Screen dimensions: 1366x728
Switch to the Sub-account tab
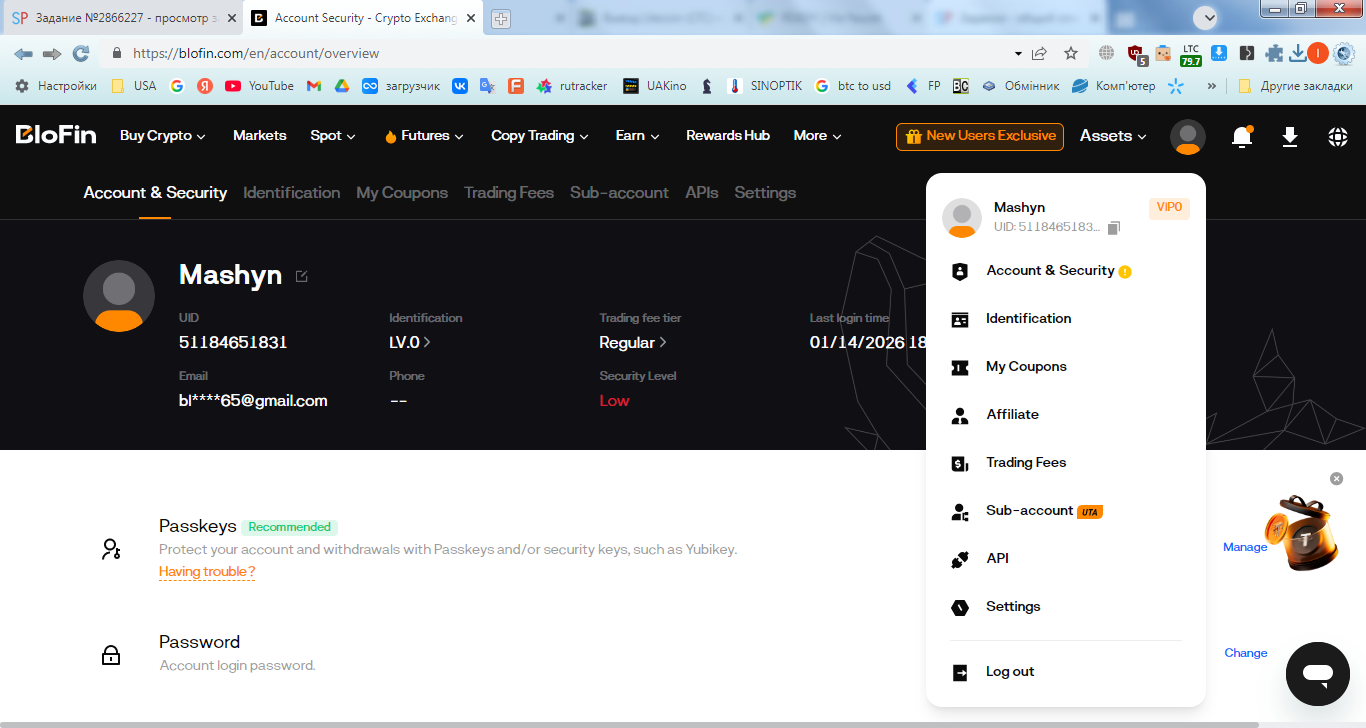coord(619,193)
